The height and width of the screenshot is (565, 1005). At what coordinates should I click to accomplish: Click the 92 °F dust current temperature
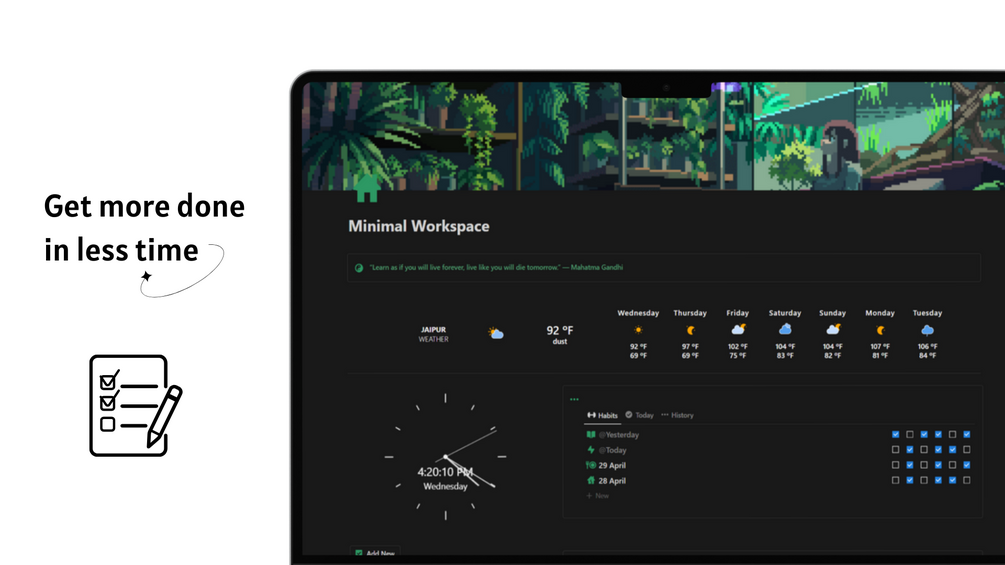[560, 334]
